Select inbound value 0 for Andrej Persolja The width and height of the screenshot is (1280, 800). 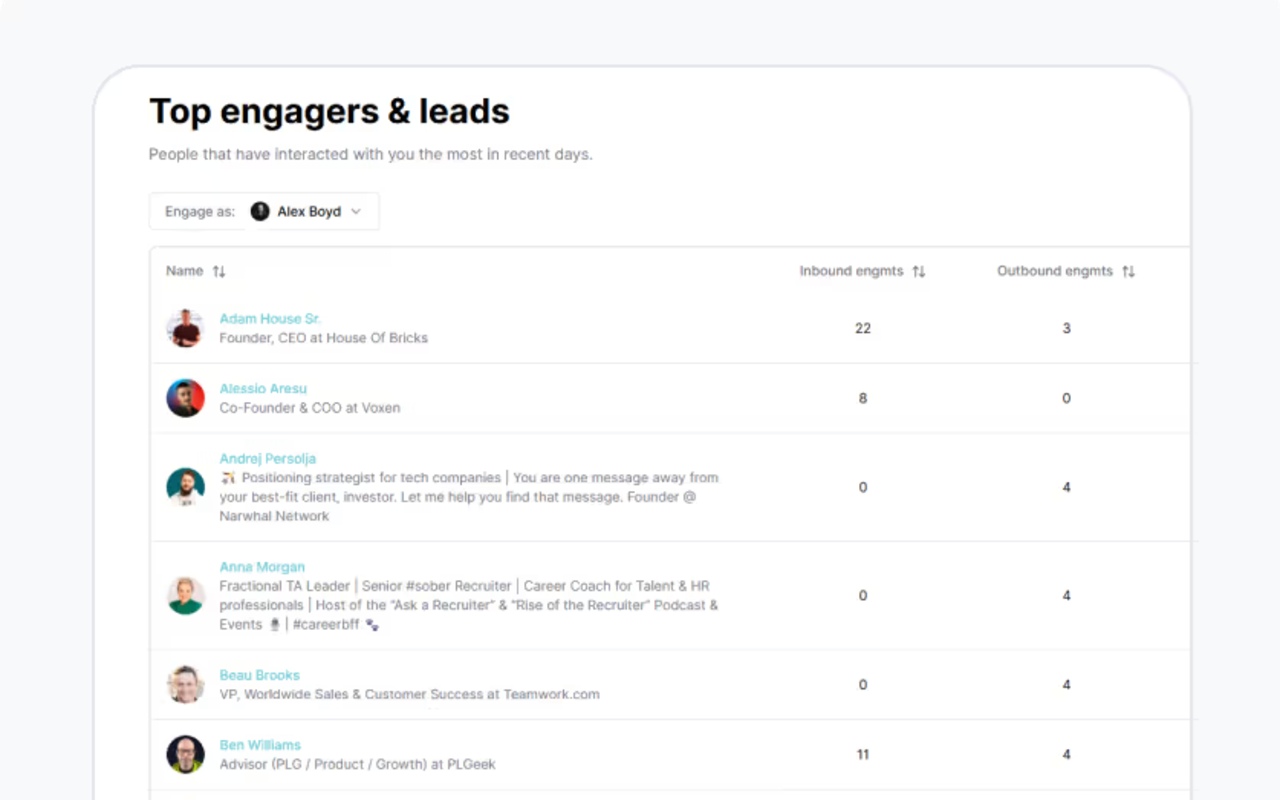pos(863,487)
